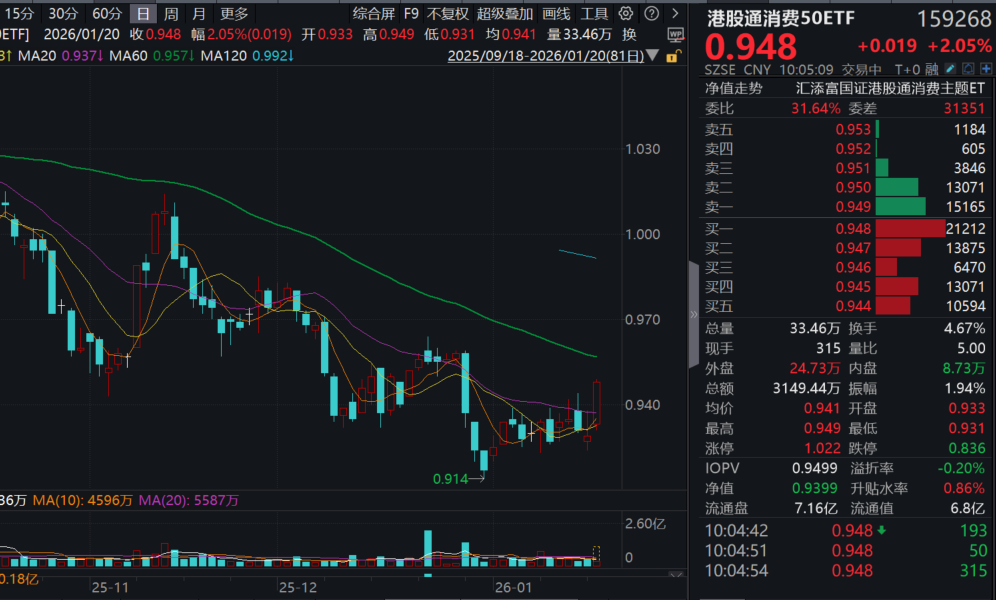The height and width of the screenshot is (600, 996).
Task: Open the 更多 period options dropdown
Action: 235,14
